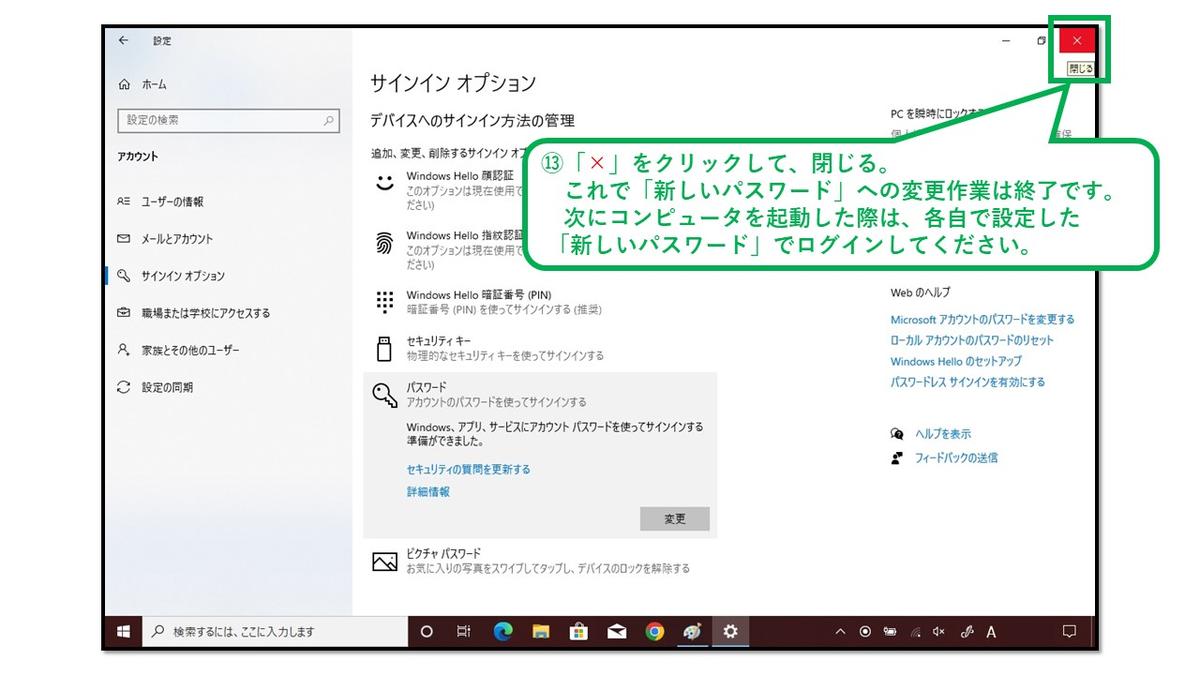1200x675 pixels.
Task: Go back using the settings back arrow
Action: [123, 40]
